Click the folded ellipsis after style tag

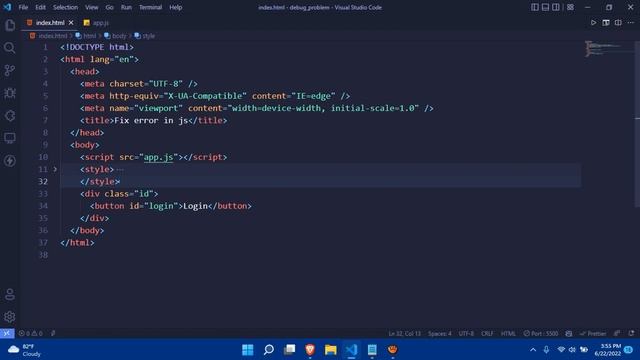coord(120,169)
